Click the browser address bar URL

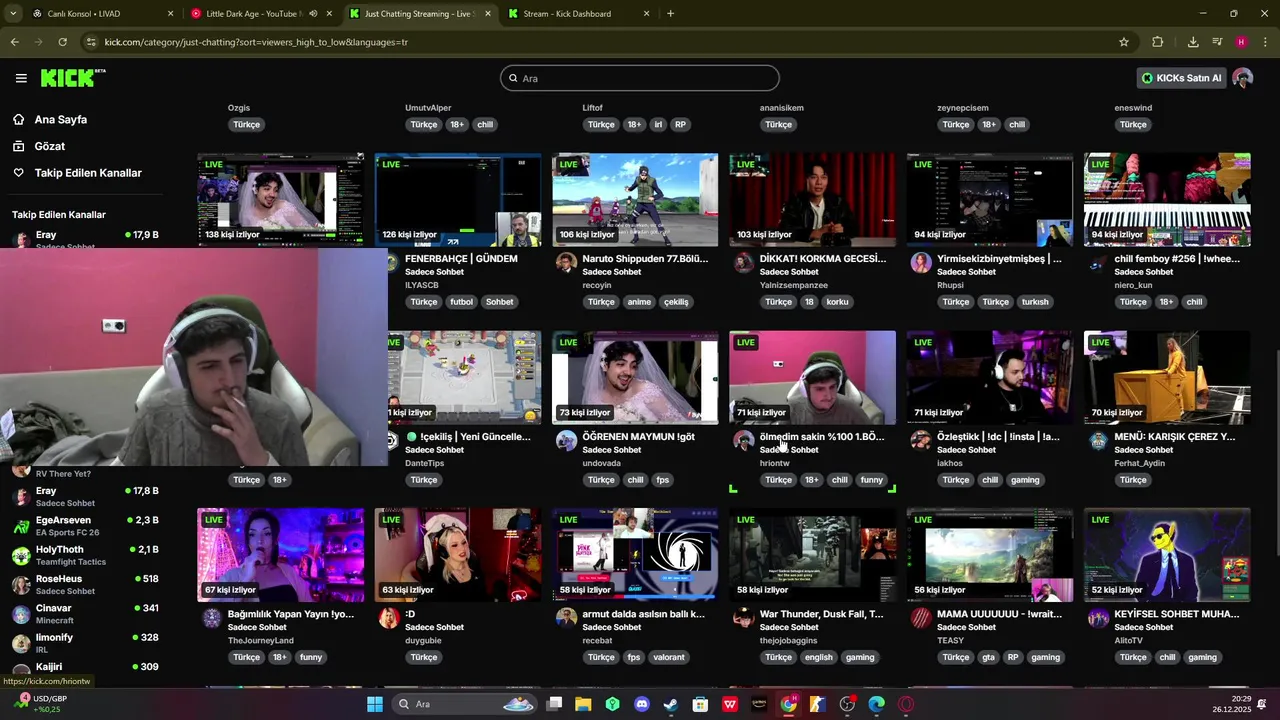(256, 42)
